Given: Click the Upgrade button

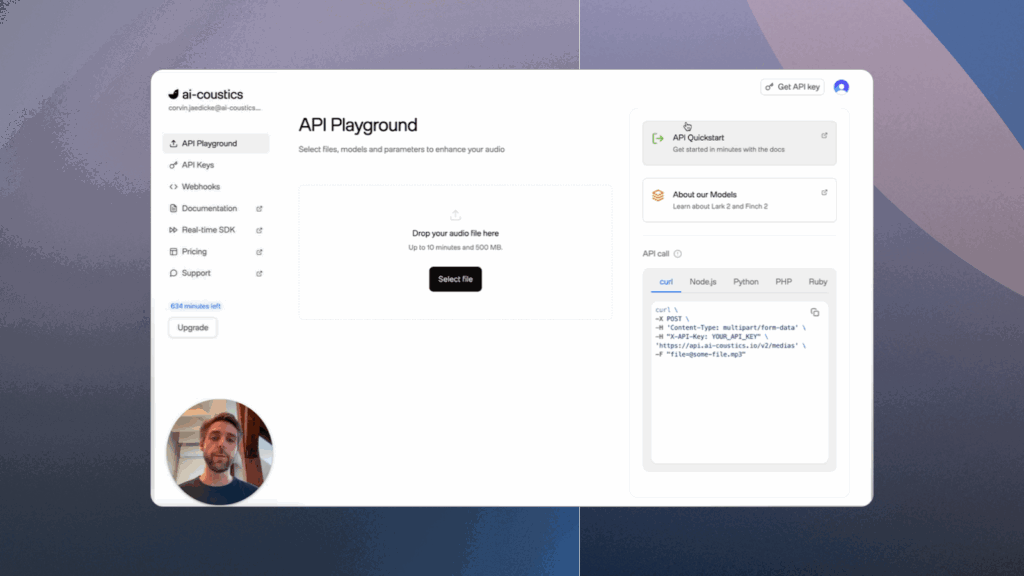Looking at the screenshot, I should (x=192, y=327).
